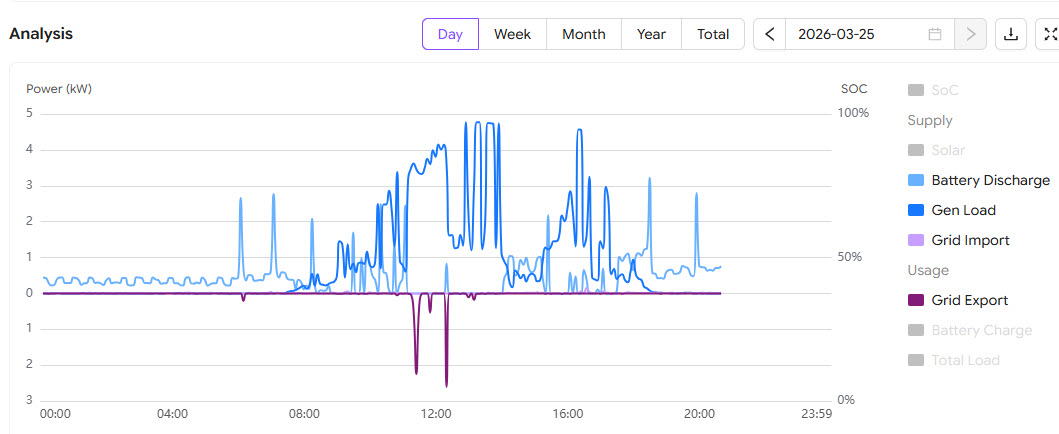Click the next day arrow button
Viewport: 1059px width, 434px height.
pyautogui.click(x=969, y=34)
